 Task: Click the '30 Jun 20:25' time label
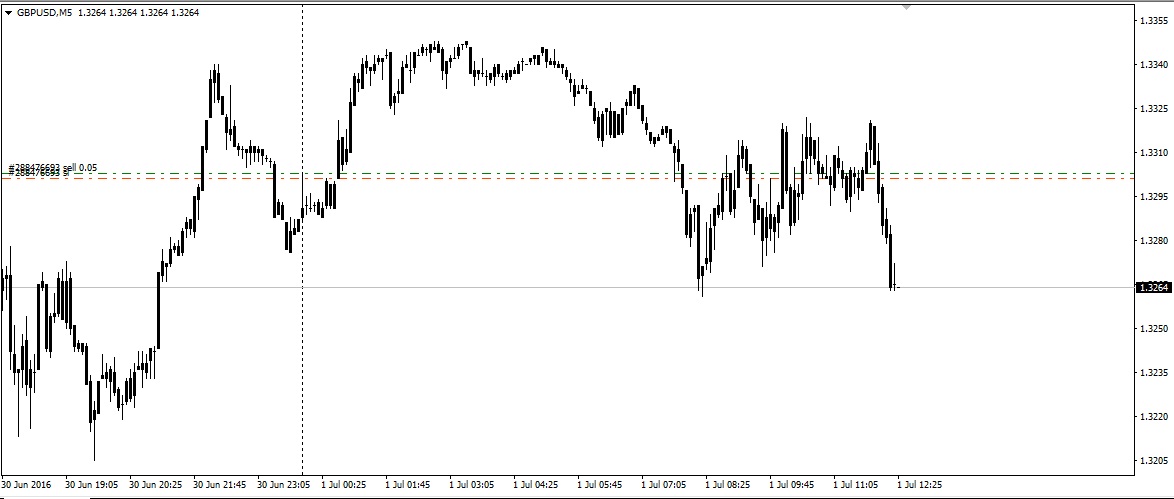tap(156, 485)
